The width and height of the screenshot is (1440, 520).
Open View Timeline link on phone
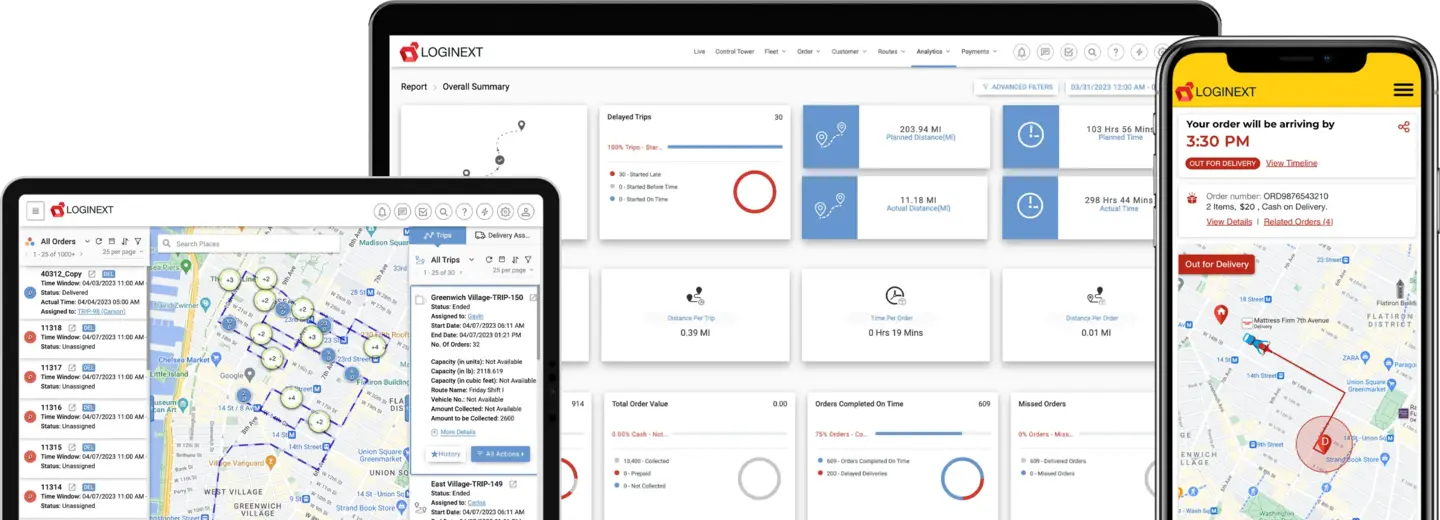pos(1291,163)
